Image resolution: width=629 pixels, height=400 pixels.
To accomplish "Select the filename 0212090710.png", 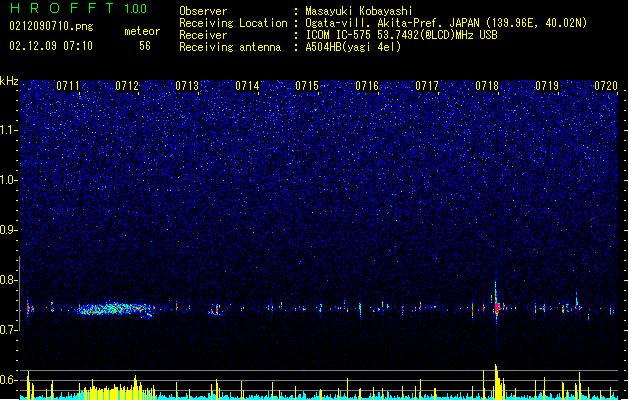I will [x=51, y=26].
